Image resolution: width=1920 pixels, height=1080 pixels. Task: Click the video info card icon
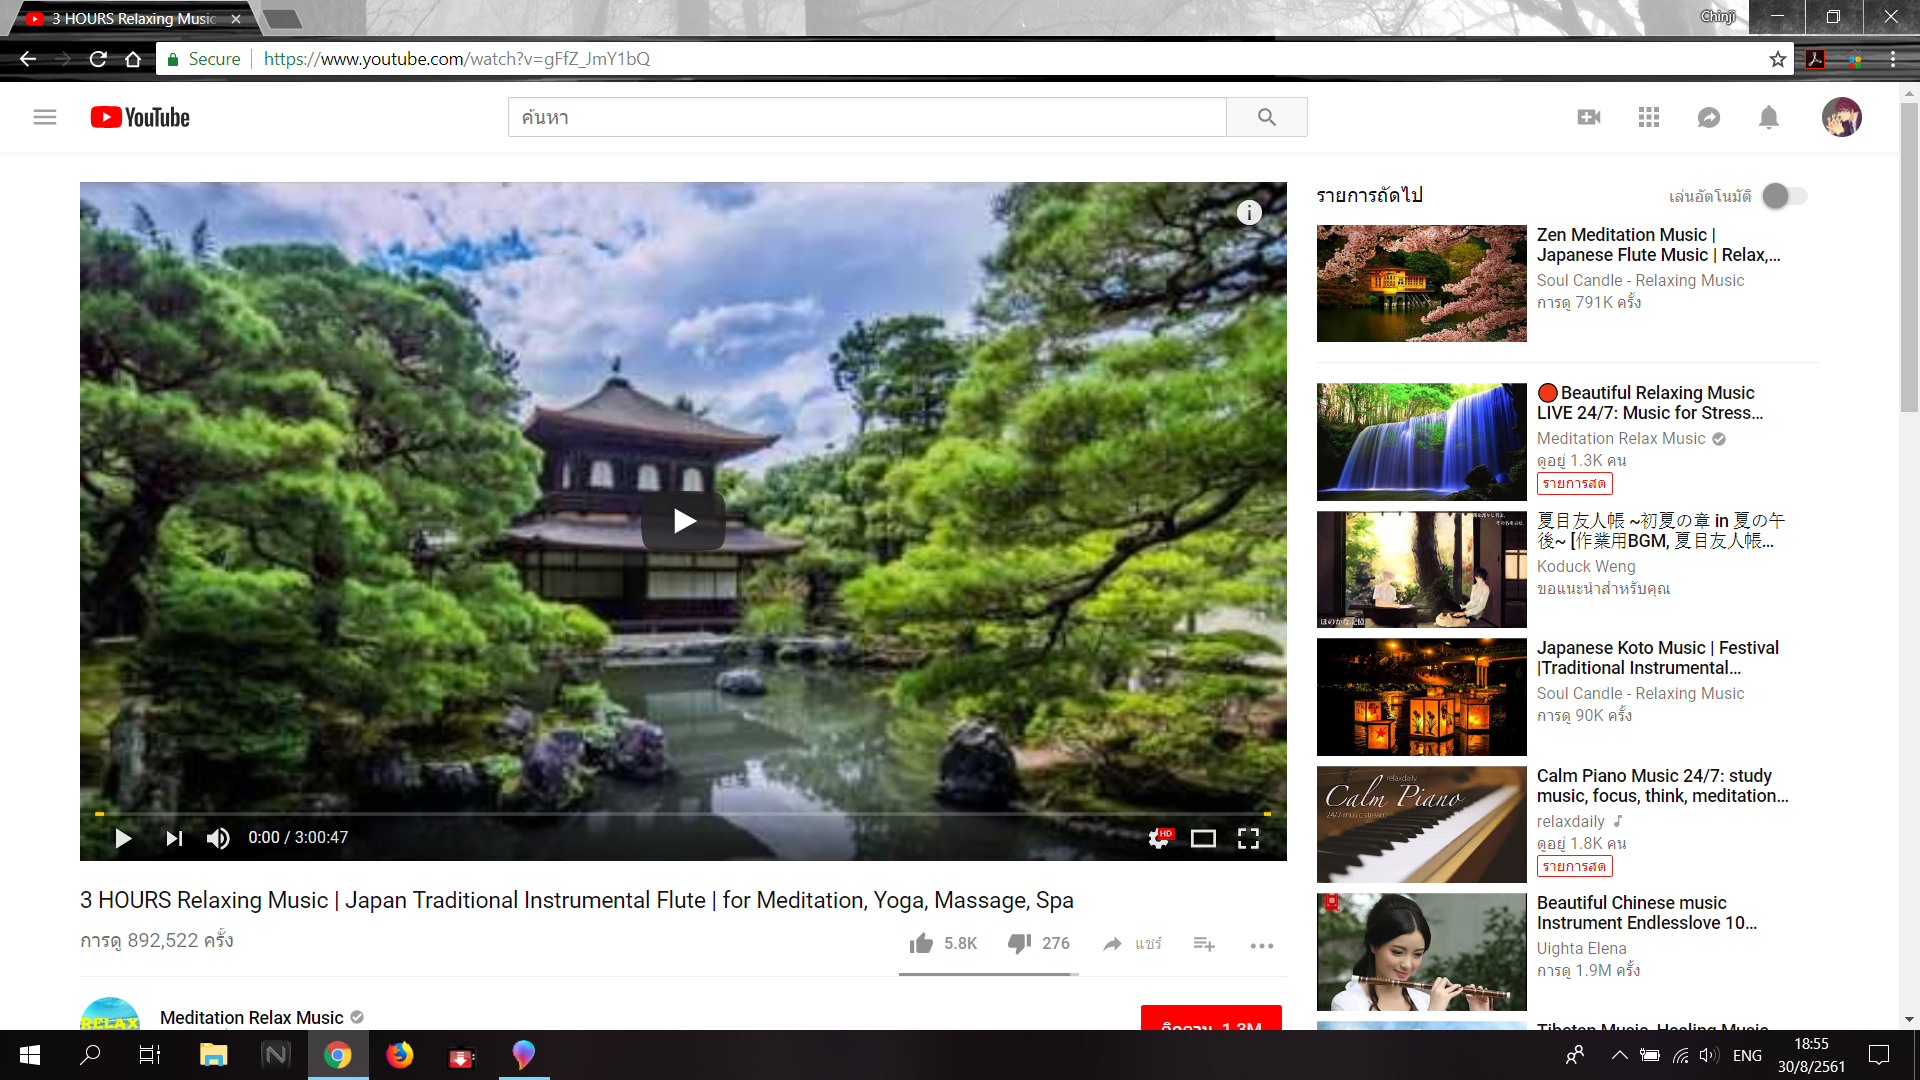1249,212
